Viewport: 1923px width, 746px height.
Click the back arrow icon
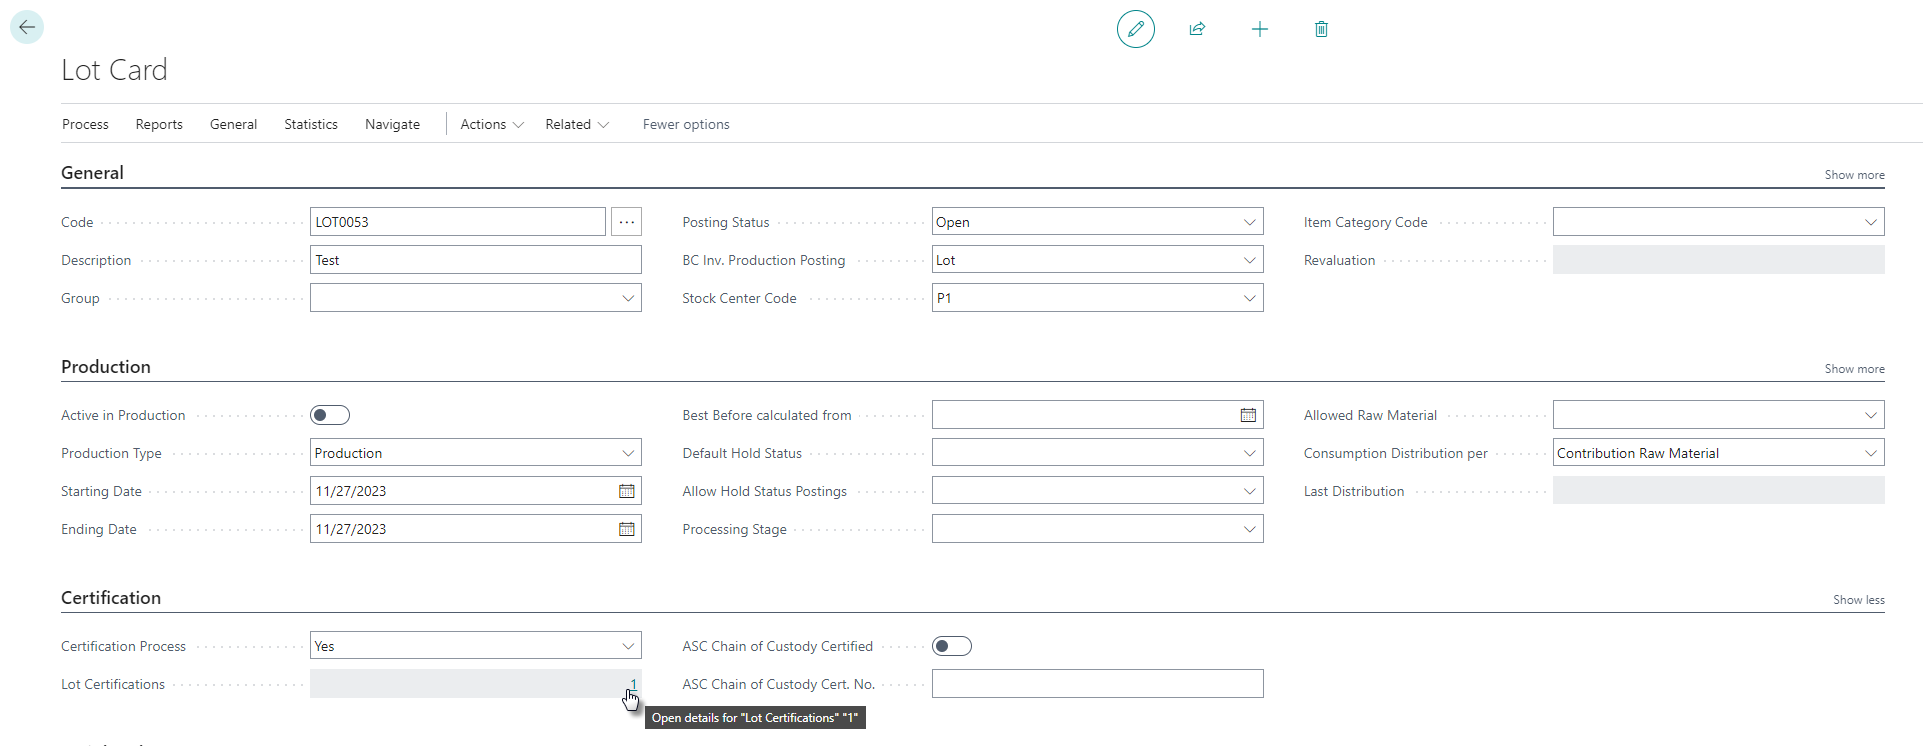[27, 27]
